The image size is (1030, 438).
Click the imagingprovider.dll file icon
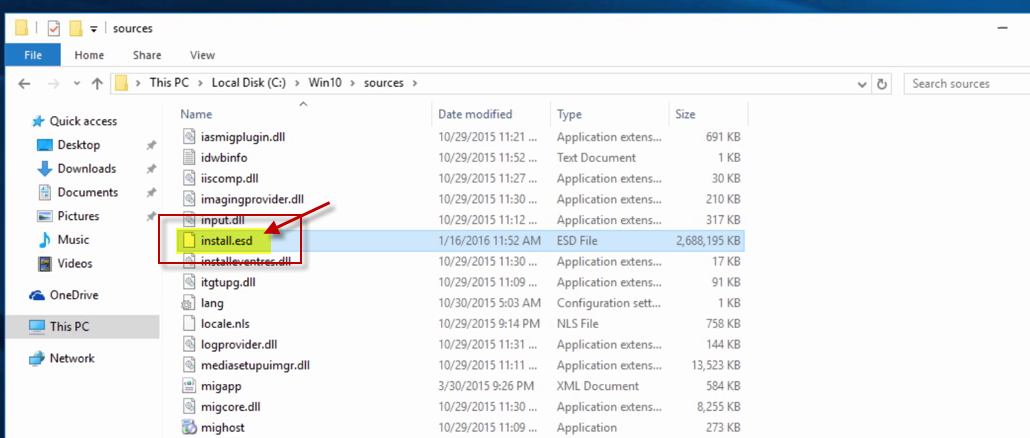189,199
